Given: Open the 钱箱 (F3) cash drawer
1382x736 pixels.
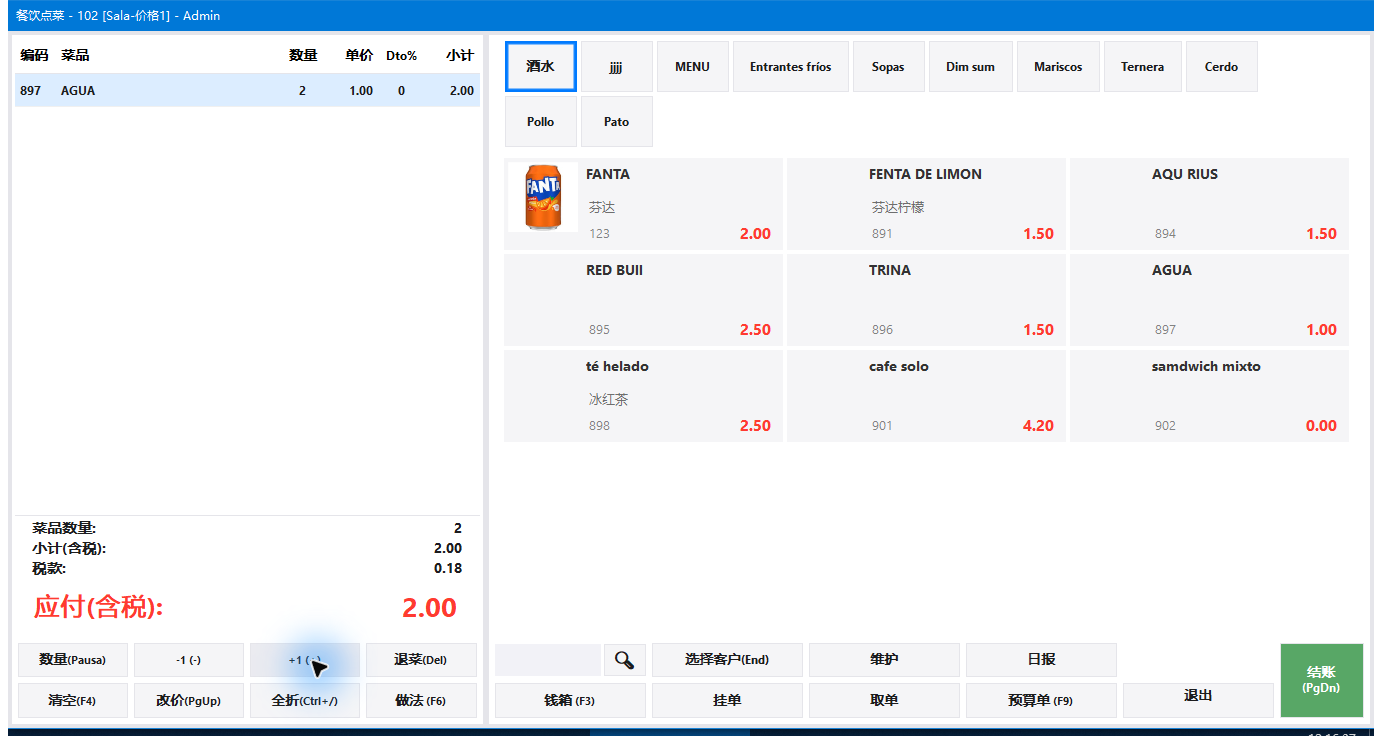Looking at the screenshot, I should pos(570,701).
